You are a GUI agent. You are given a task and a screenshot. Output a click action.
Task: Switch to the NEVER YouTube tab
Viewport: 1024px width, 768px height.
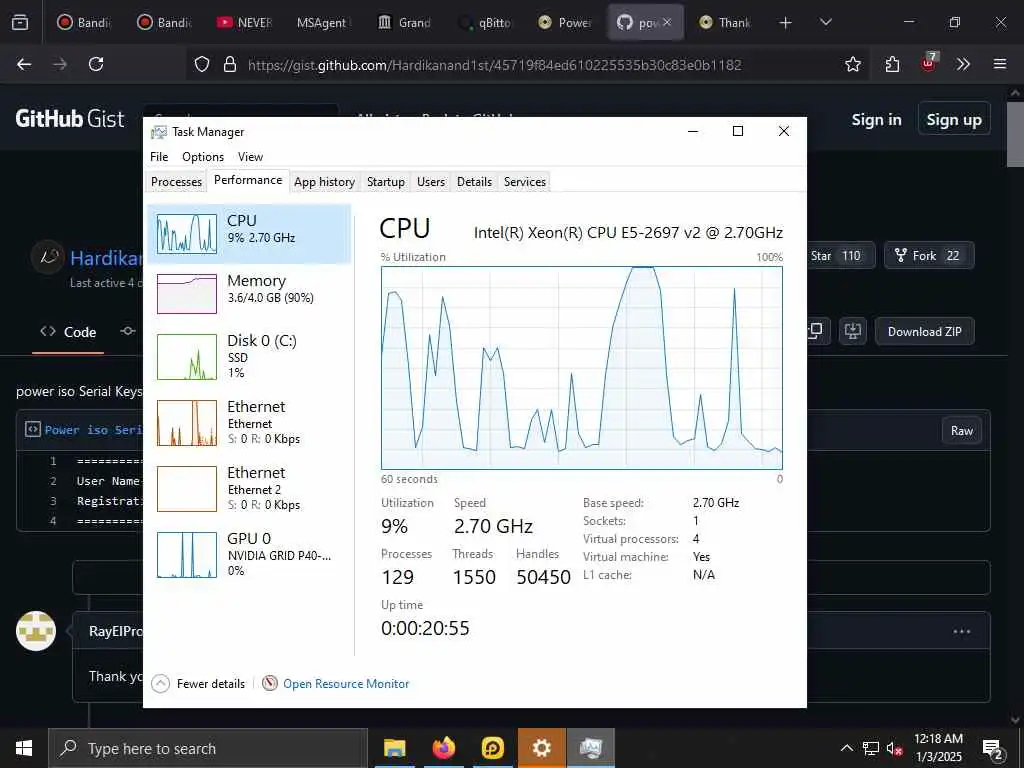tap(245, 23)
